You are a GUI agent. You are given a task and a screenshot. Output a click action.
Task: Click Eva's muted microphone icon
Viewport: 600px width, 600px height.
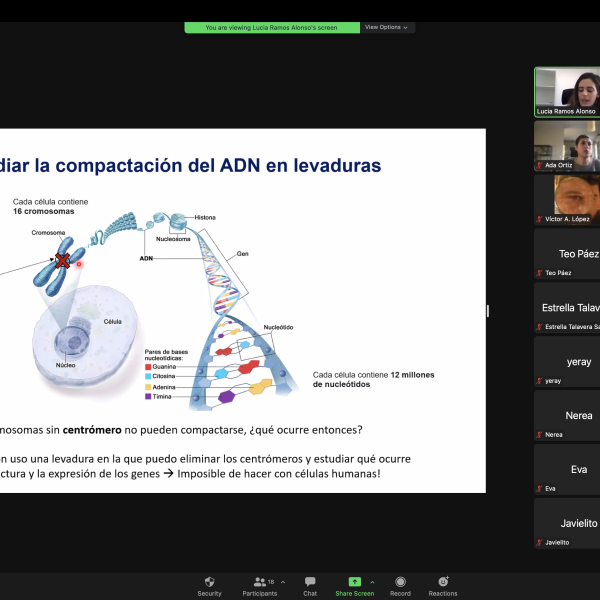click(540, 489)
